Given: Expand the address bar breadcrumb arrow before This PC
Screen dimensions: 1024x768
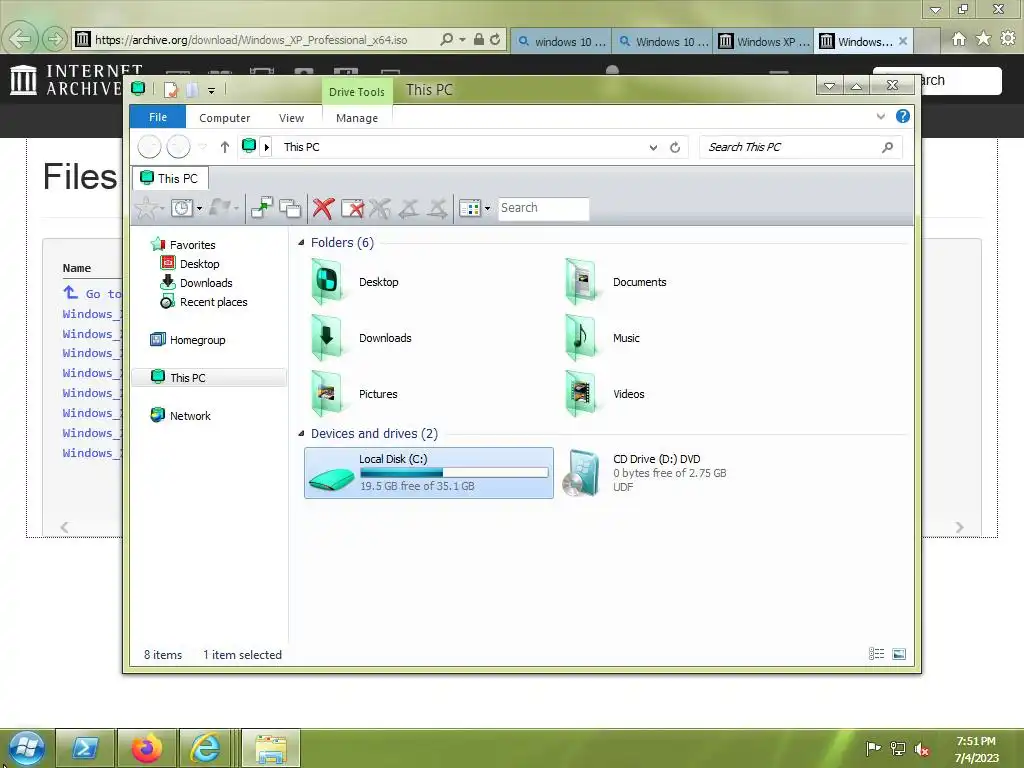Looking at the screenshot, I should click(266, 147).
